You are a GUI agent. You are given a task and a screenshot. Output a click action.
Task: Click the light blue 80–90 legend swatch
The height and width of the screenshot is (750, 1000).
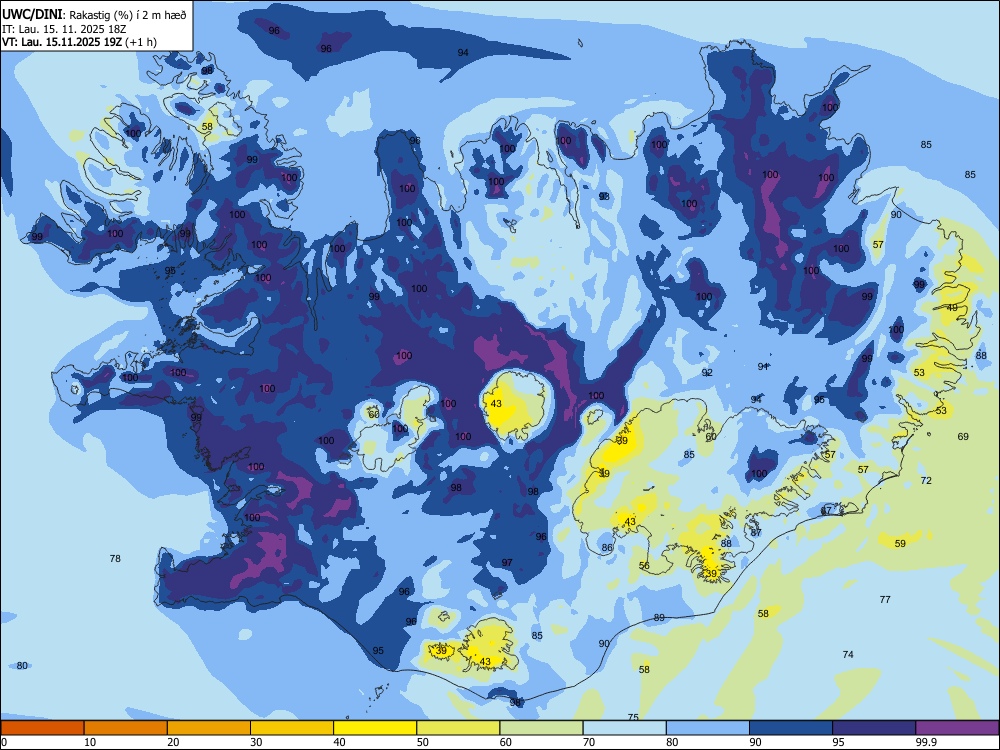[x=708, y=728]
